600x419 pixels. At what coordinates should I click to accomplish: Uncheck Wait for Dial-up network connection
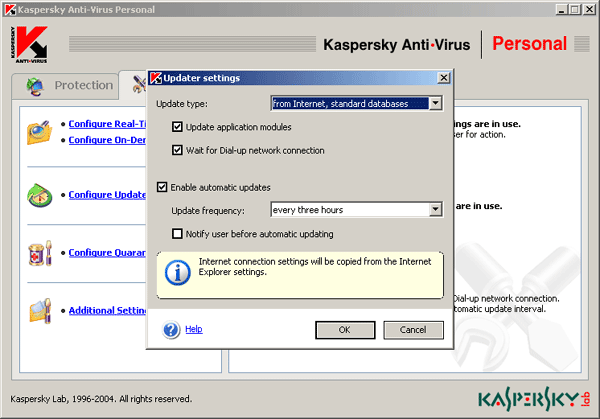click(x=177, y=150)
